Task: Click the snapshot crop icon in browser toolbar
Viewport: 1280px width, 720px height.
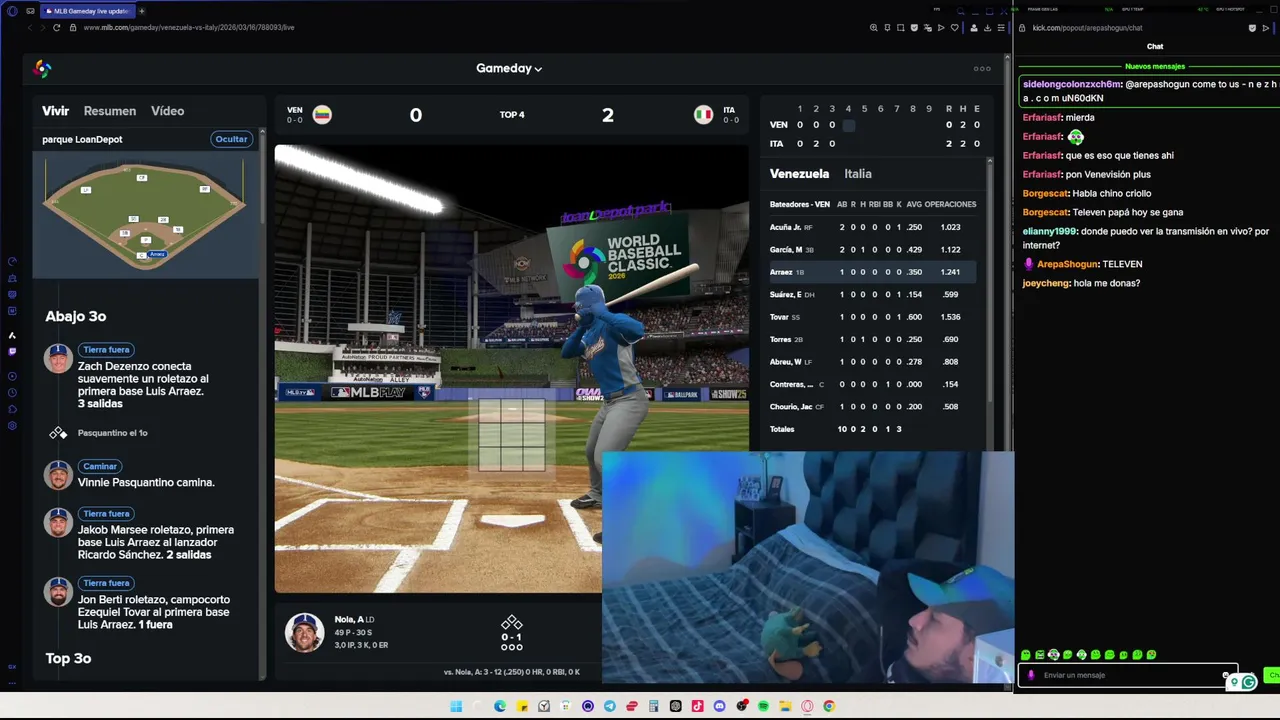Action: point(901,28)
